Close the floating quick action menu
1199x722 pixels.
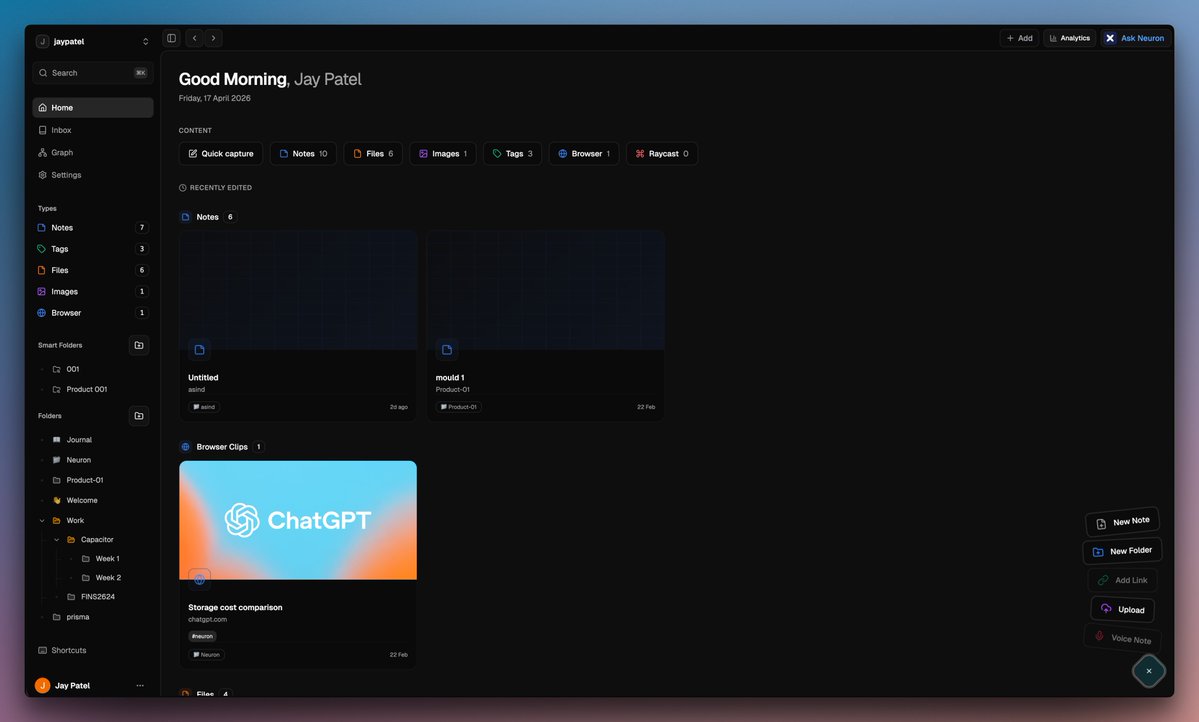[1149, 671]
